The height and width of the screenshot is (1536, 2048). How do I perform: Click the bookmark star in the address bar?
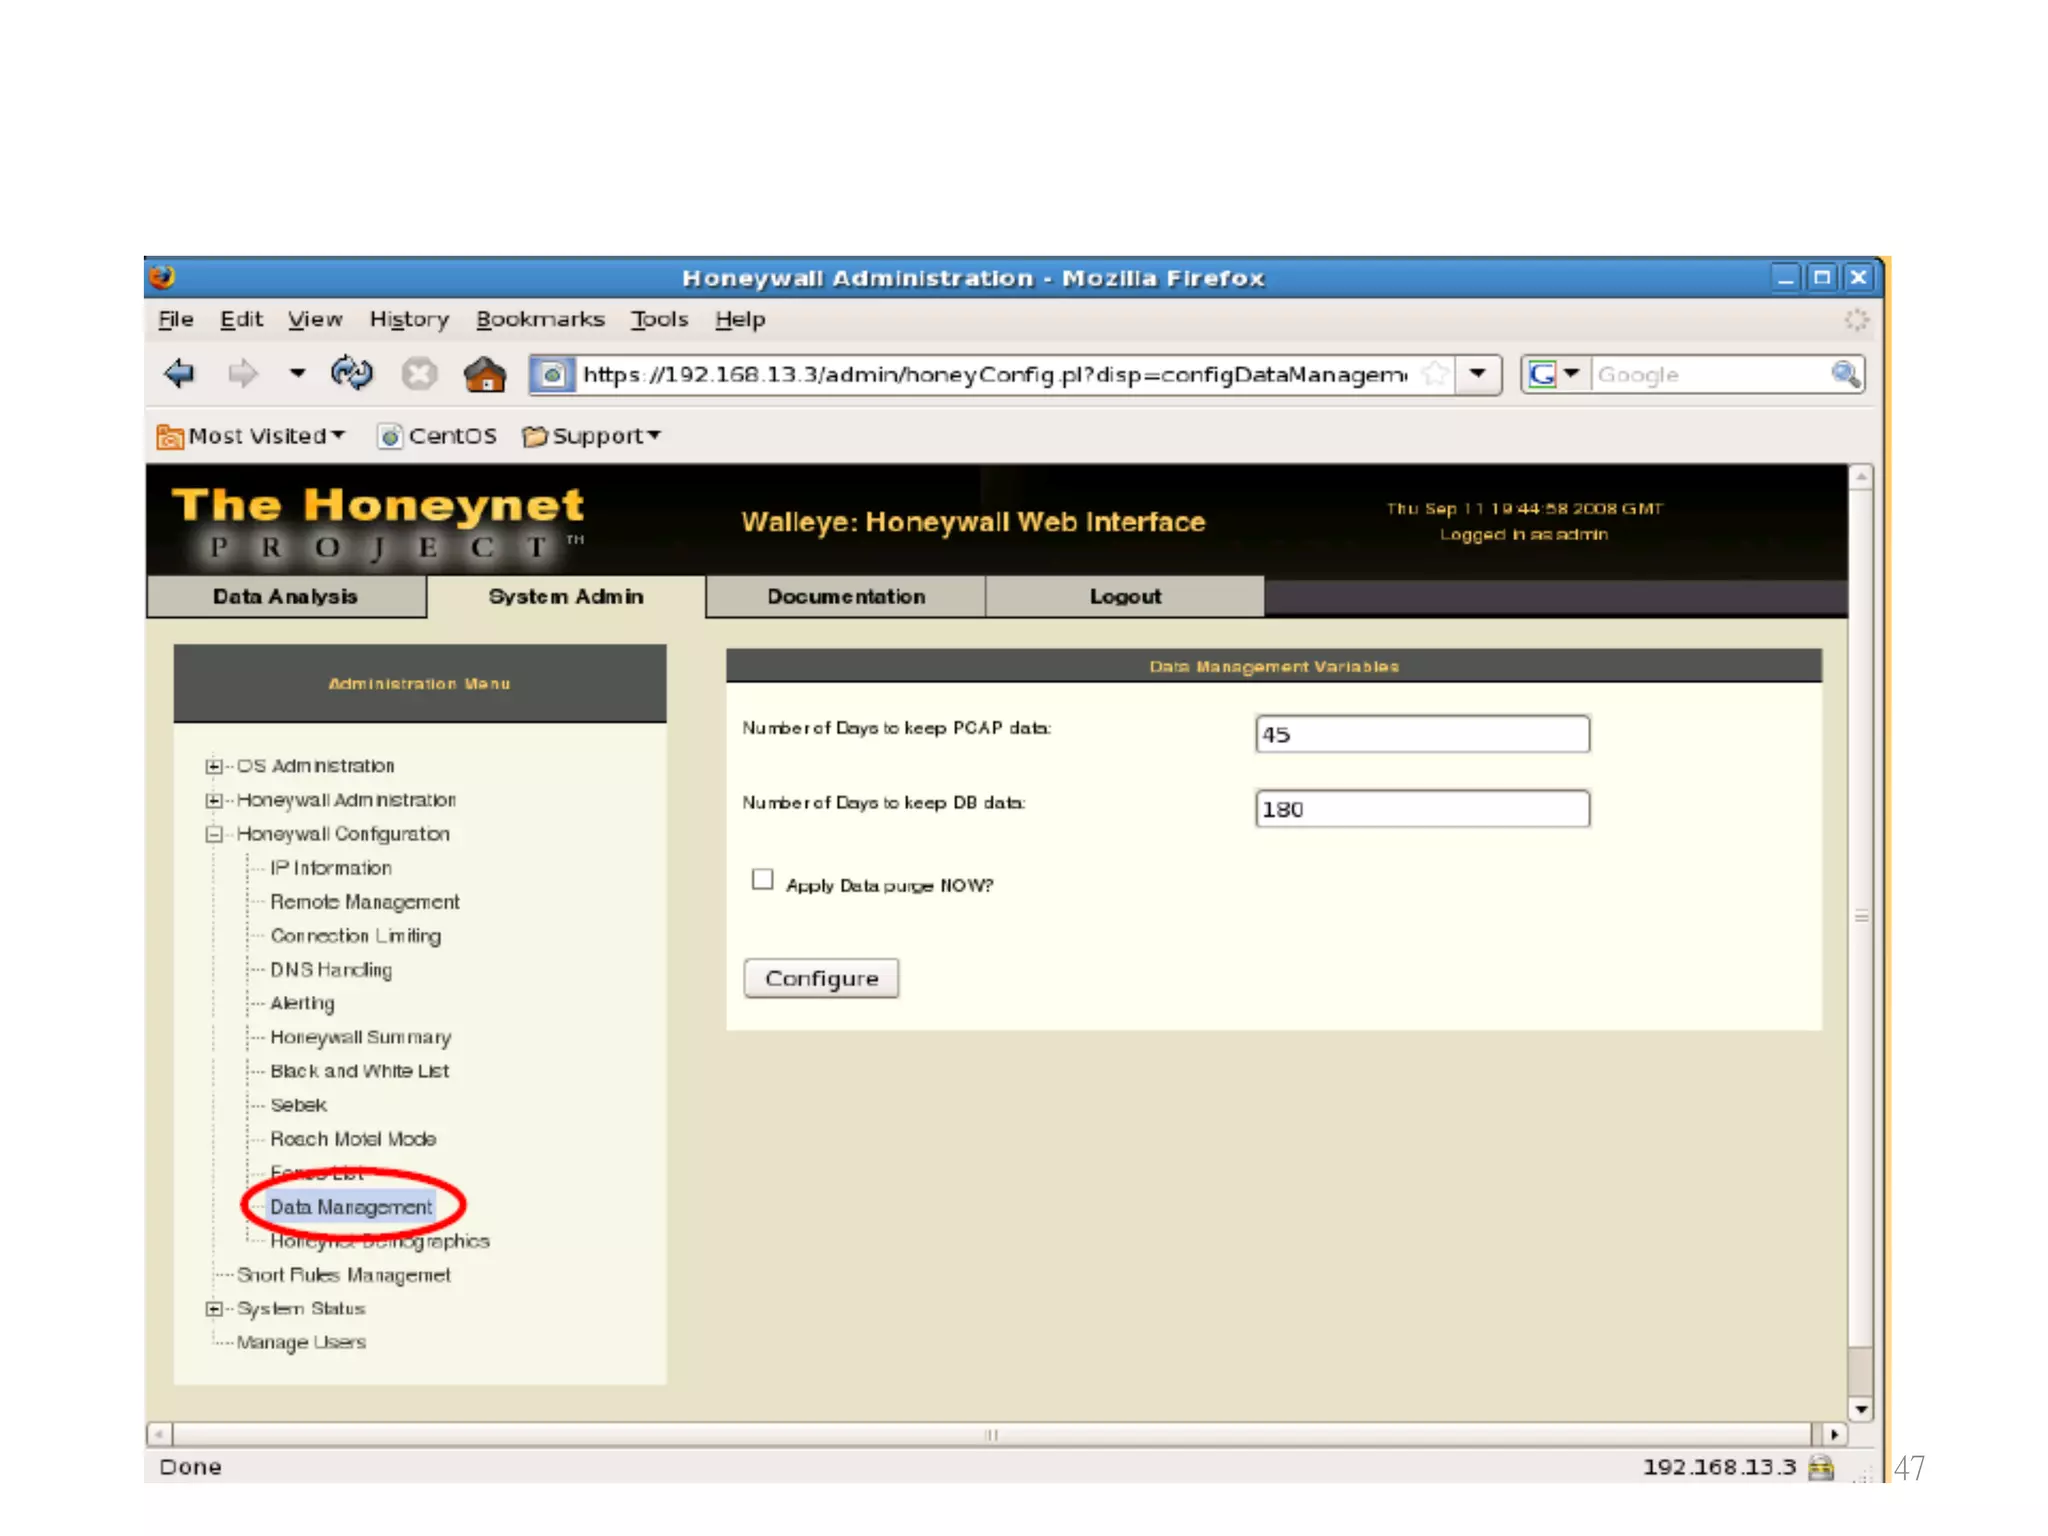coord(1435,375)
